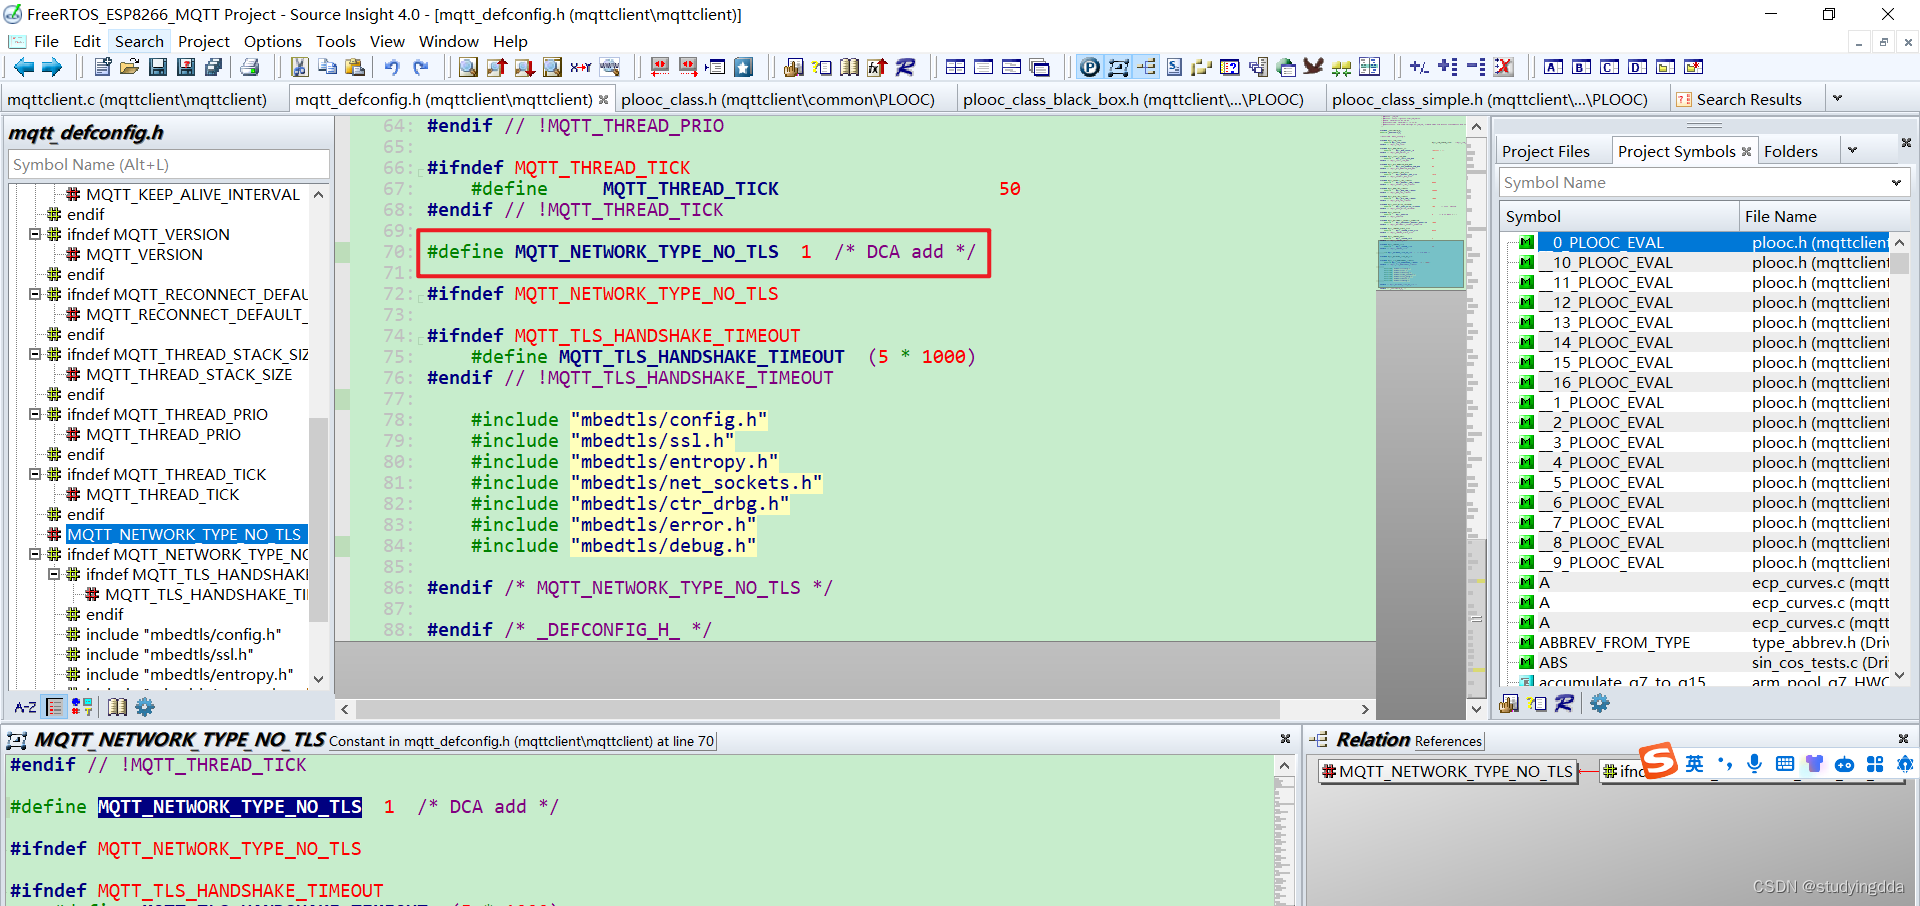This screenshot has width=1920, height=906.
Task: Click the Redo arrow icon
Action: (421, 67)
